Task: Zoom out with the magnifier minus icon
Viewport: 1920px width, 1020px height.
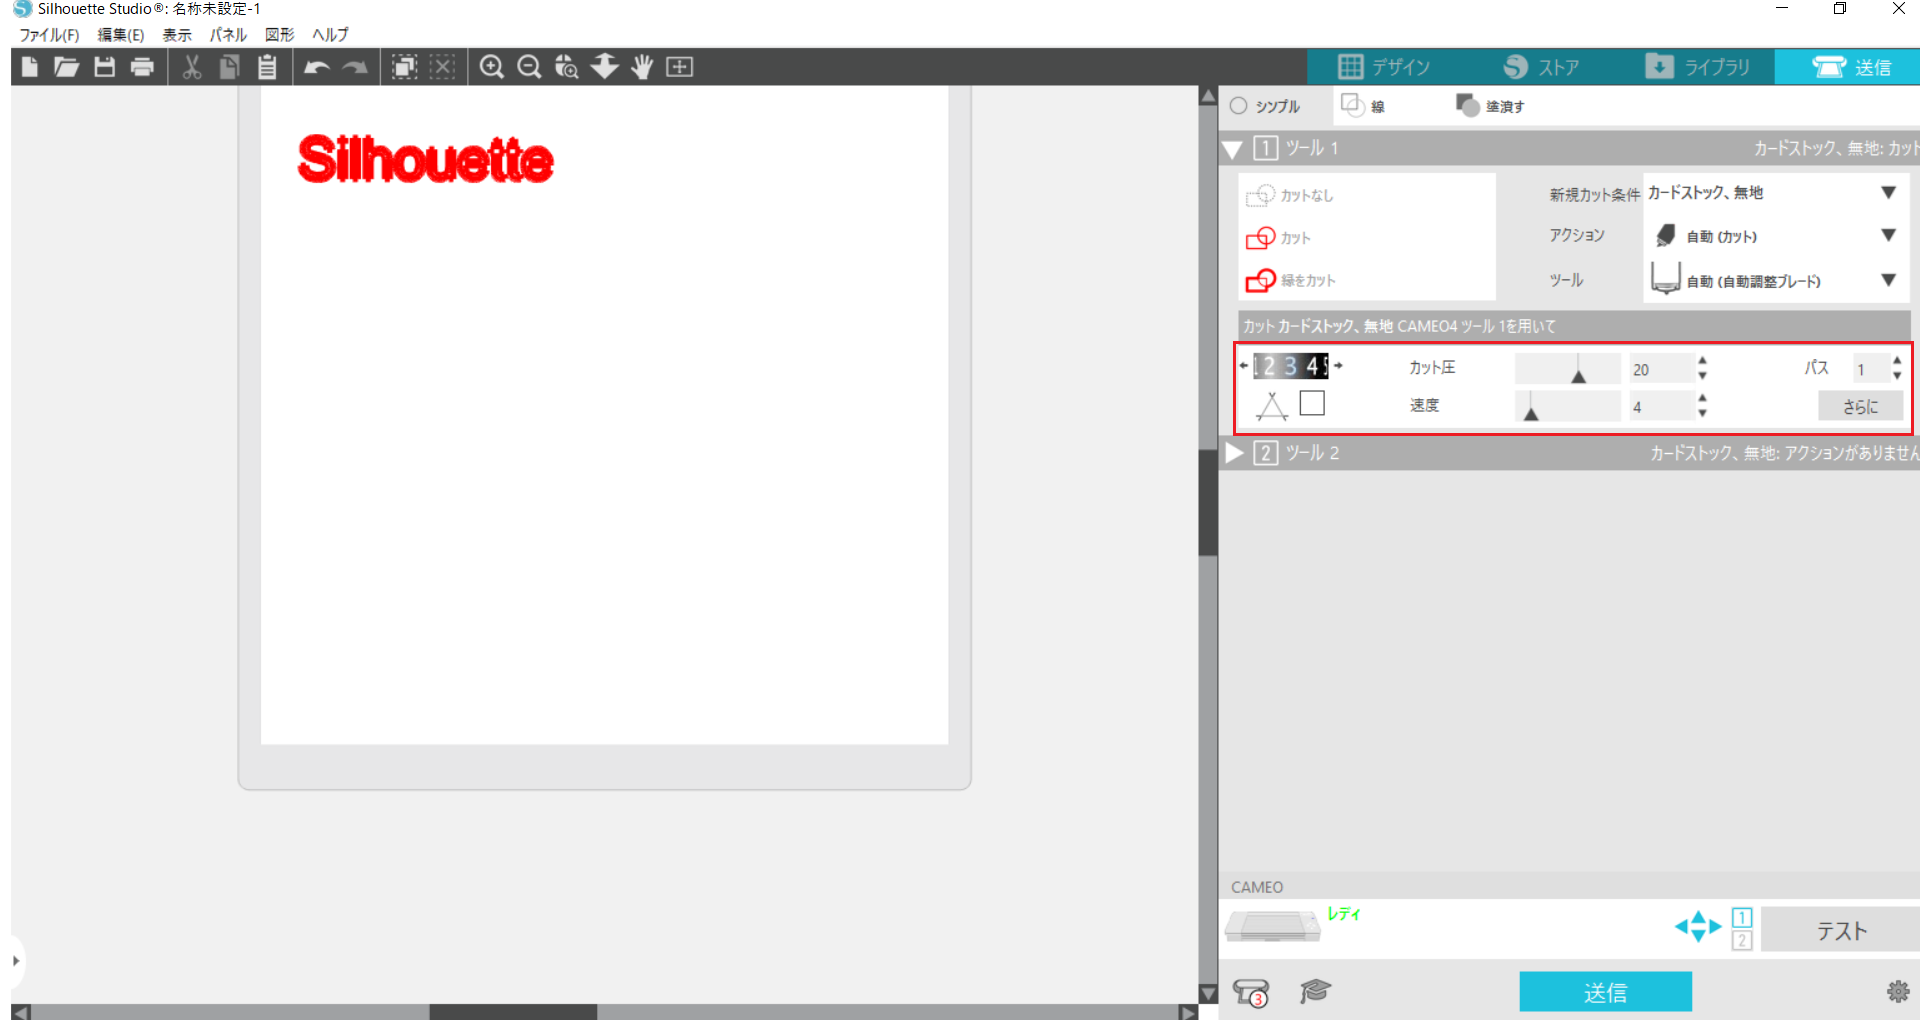Action: (529, 67)
